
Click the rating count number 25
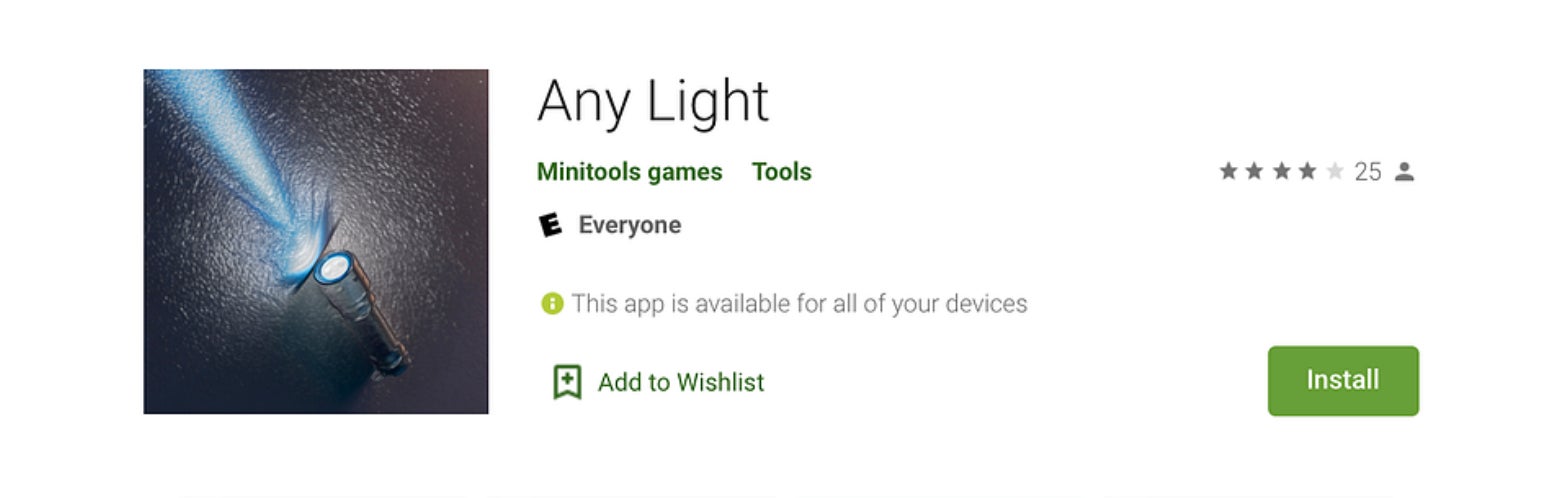click(1367, 172)
